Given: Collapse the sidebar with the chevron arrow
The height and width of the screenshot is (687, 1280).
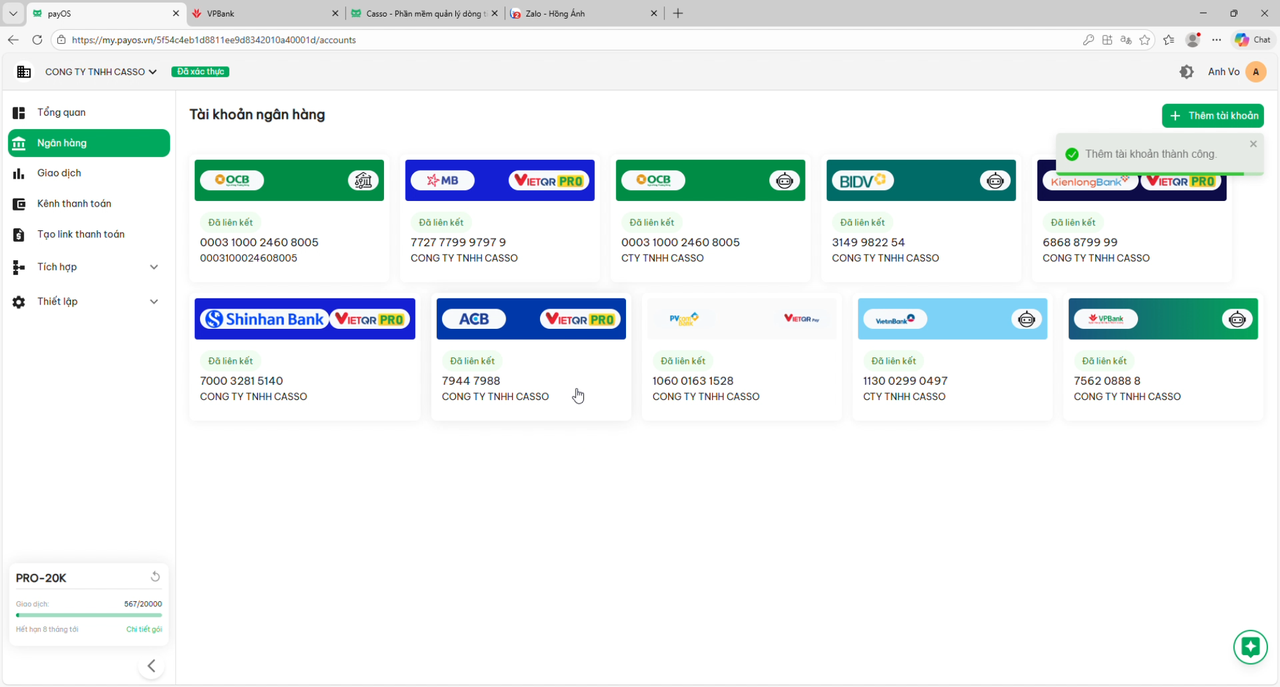Looking at the screenshot, I should (151, 665).
